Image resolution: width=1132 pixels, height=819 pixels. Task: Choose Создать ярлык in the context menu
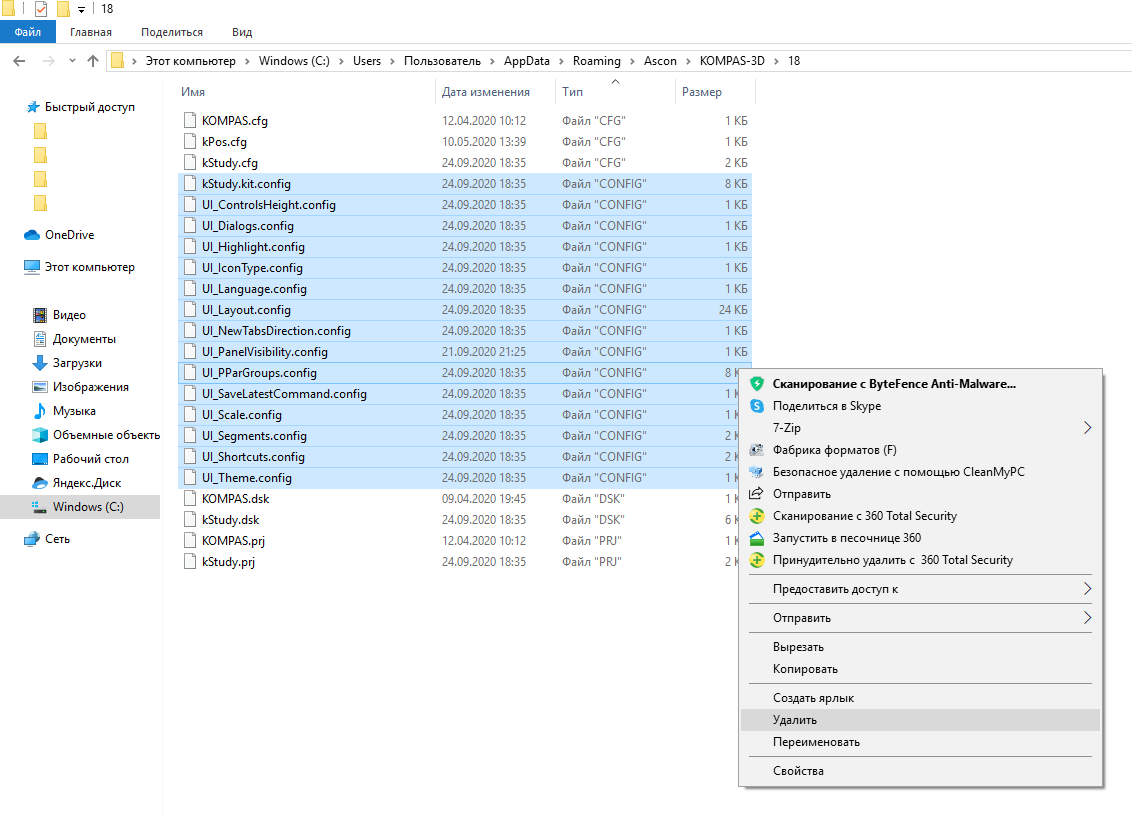[920, 698]
